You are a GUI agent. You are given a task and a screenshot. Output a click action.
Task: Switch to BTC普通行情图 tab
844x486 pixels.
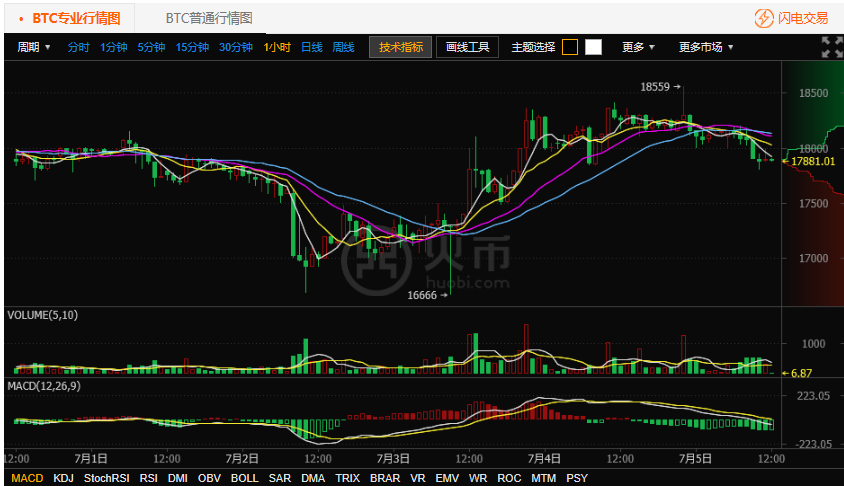[x=209, y=18]
